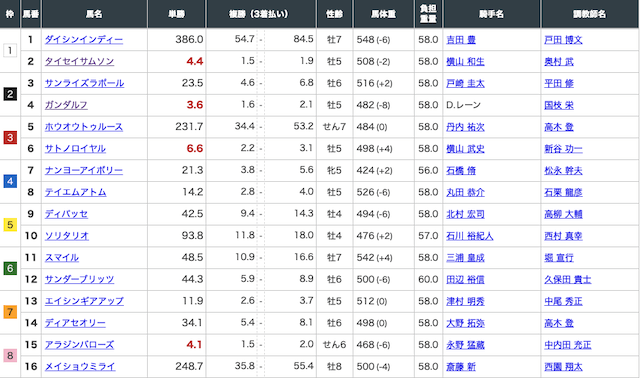Click the red odds value 4.4
This screenshot has height=378, width=640.
195,61
